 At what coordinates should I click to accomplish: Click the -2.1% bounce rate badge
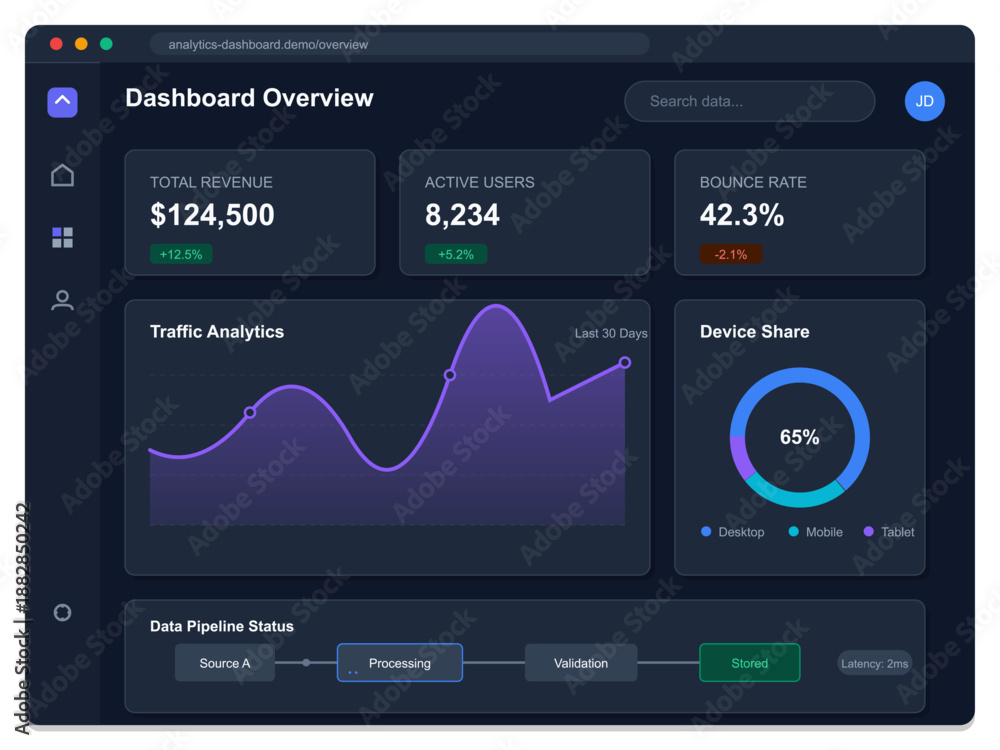coord(731,254)
